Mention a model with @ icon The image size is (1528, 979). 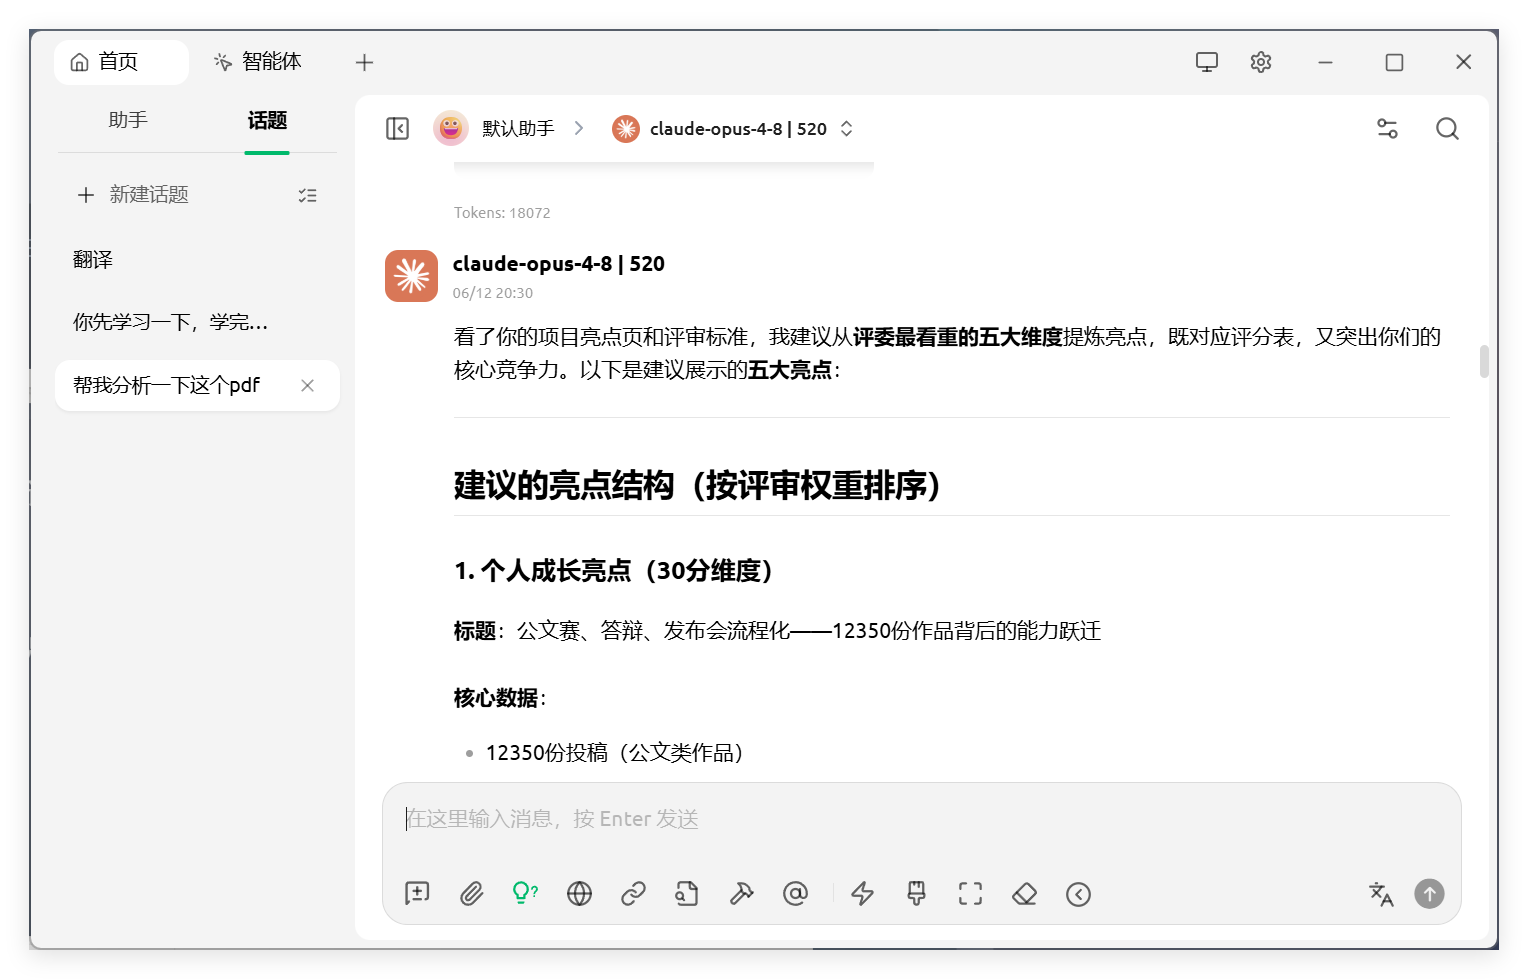pyautogui.click(x=795, y=894)
